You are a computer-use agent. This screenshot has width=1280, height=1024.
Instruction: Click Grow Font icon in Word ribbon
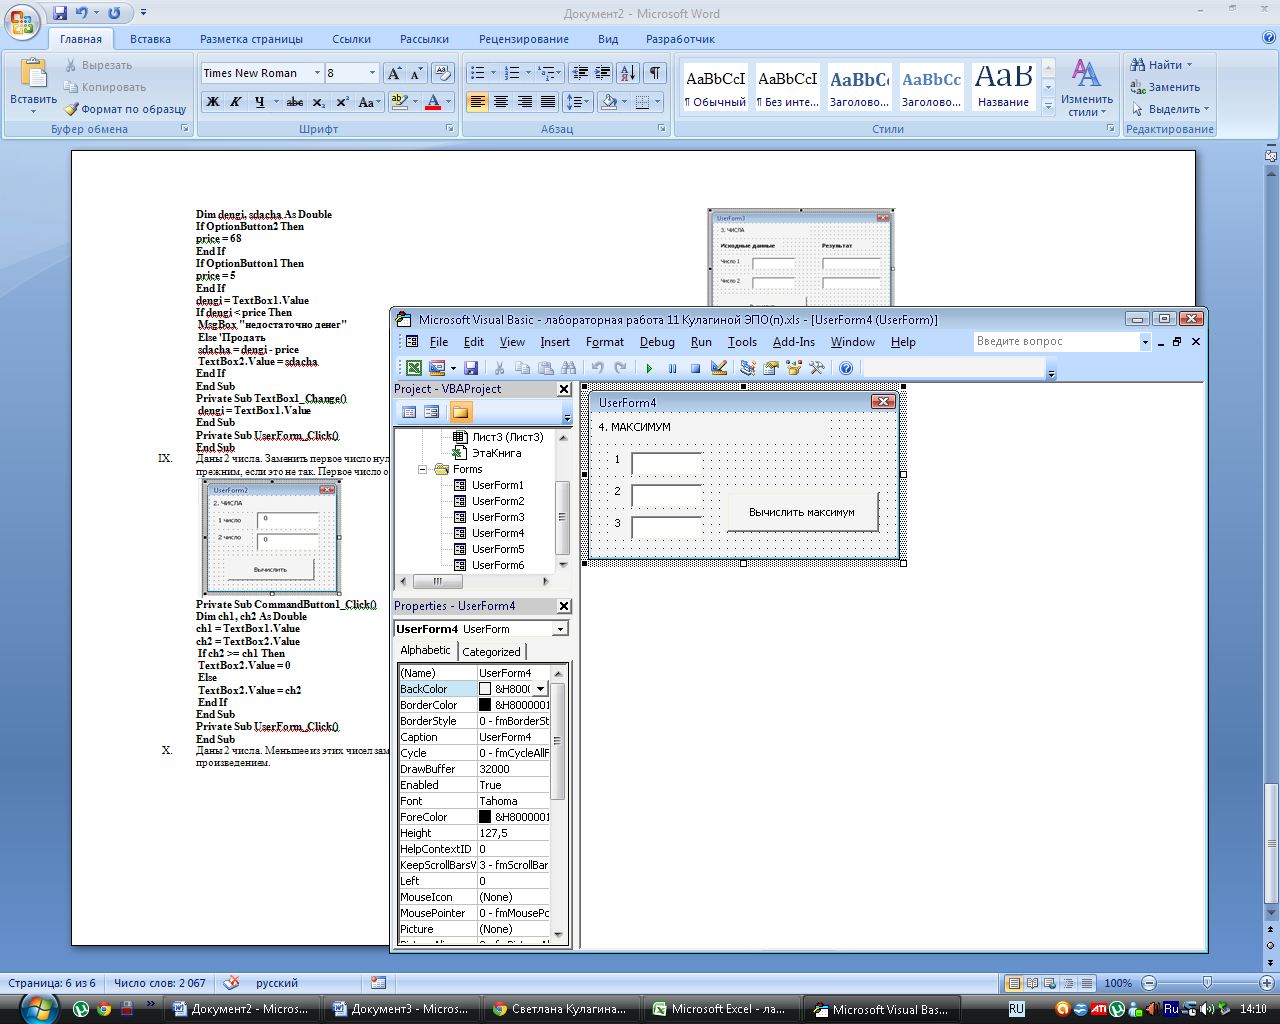394,73
